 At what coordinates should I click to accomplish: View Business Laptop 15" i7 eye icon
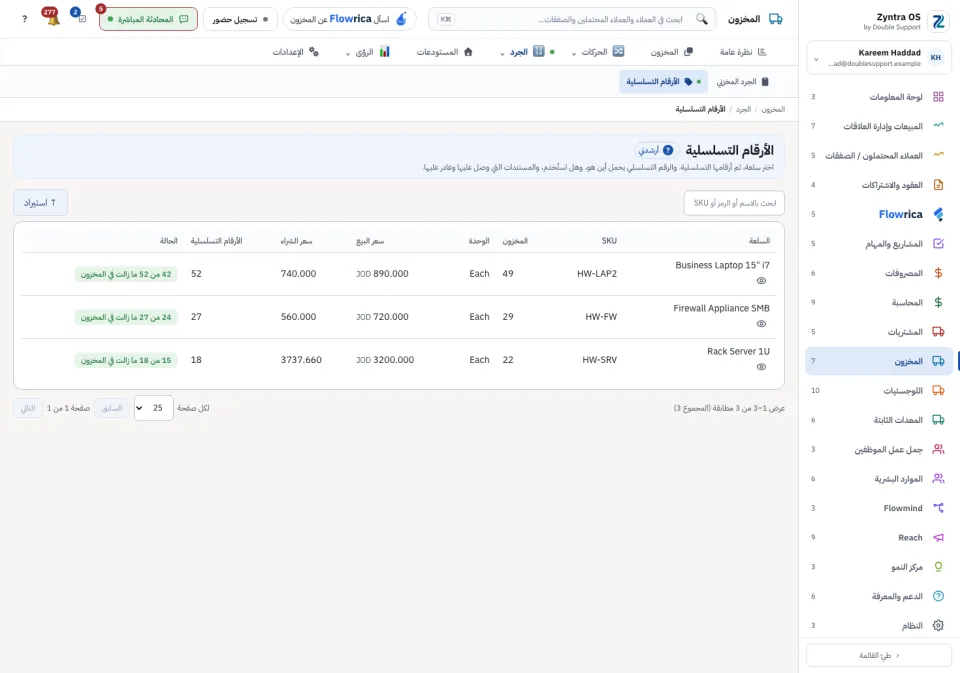pos(761,280)
